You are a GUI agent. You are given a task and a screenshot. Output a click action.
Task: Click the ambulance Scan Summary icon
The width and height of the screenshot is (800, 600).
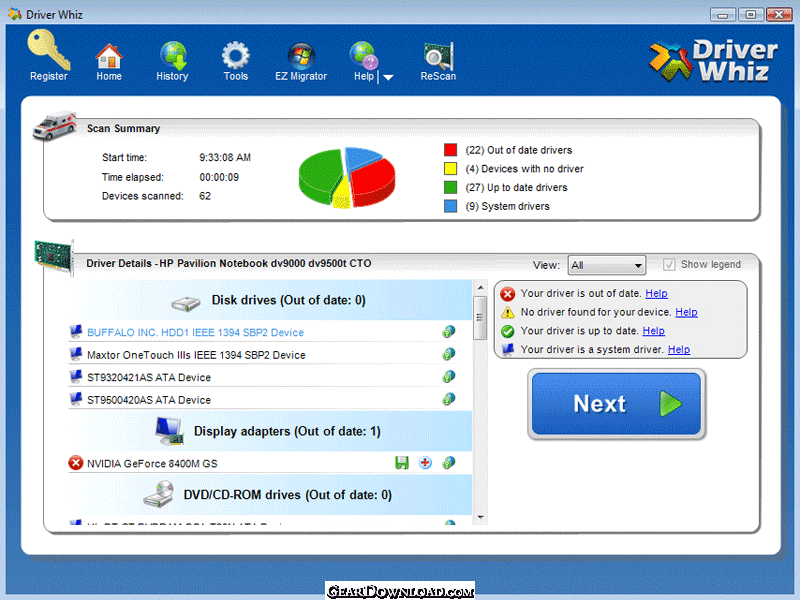(x=54, y=124)
